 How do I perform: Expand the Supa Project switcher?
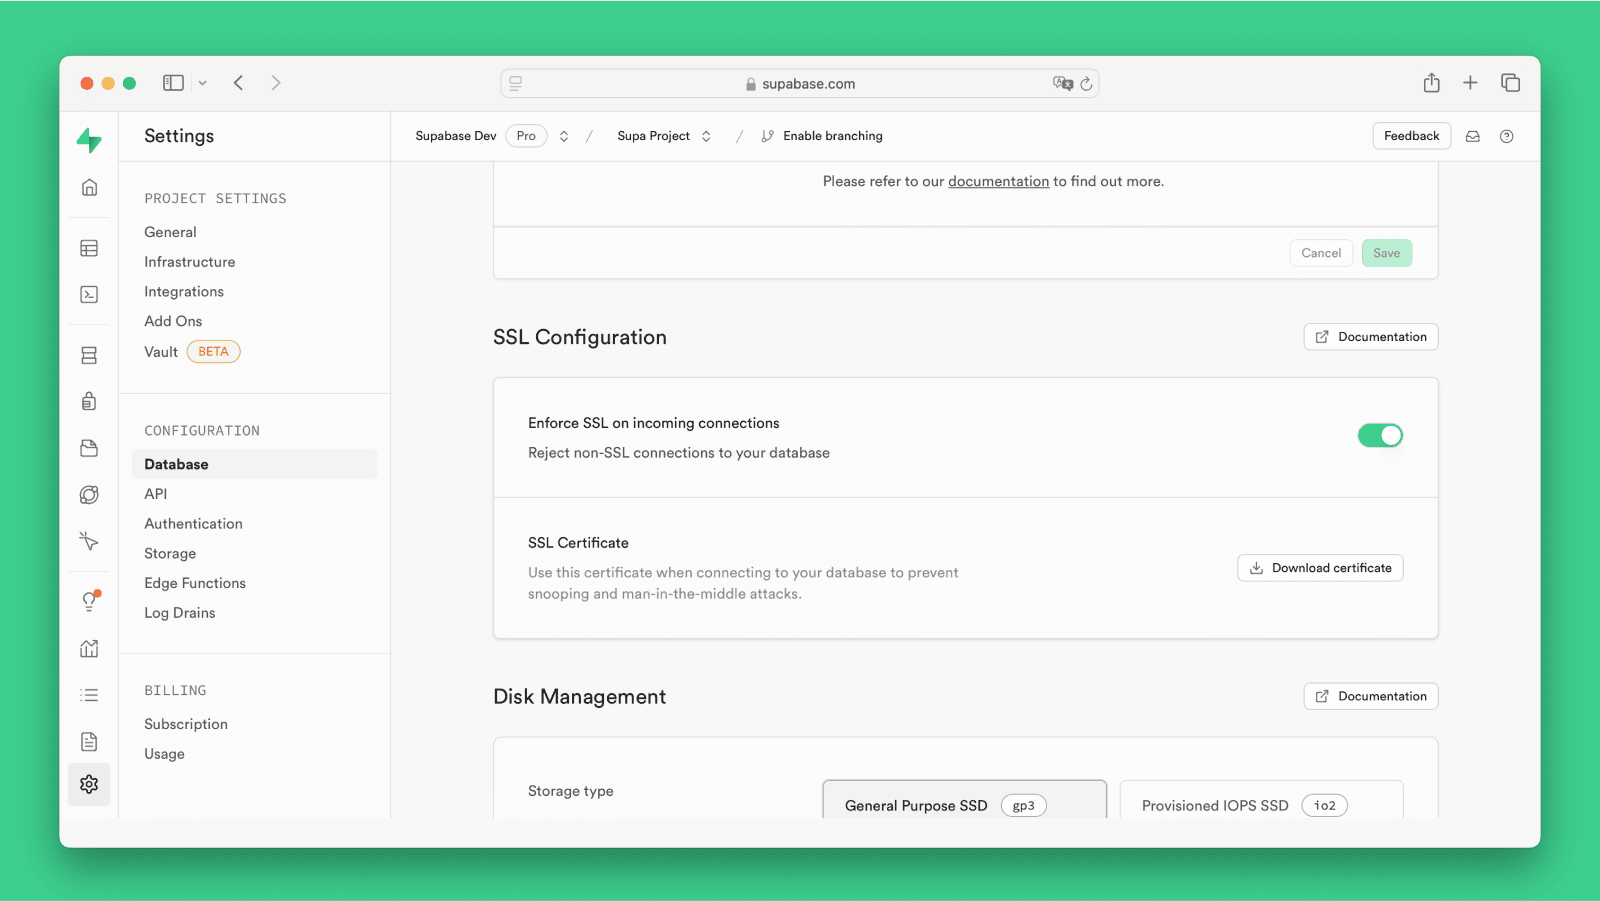click(706, 136)
